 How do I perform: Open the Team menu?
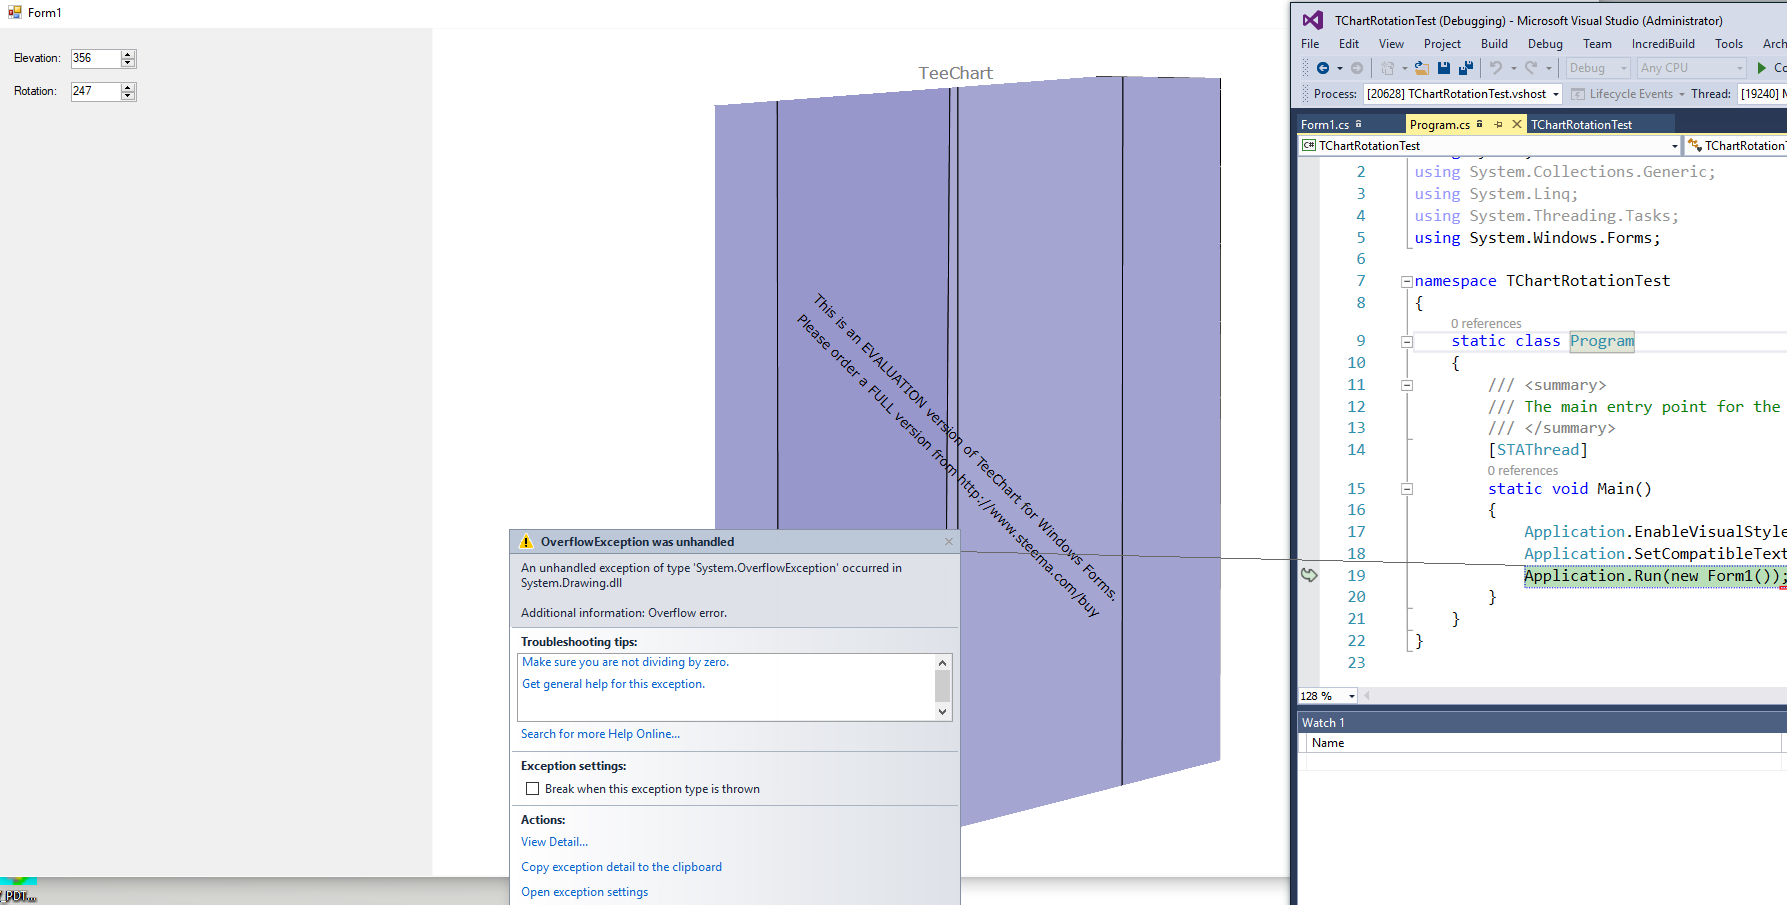pyautogui.click(x=1597, y=44)
